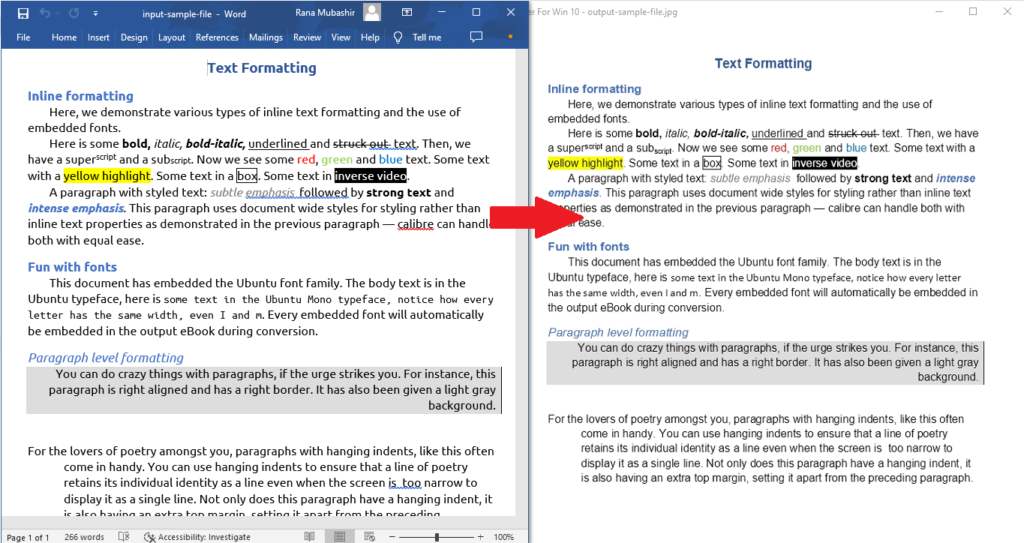
Task: Open the Mailings ribbon tab
Action: point(266,37)
